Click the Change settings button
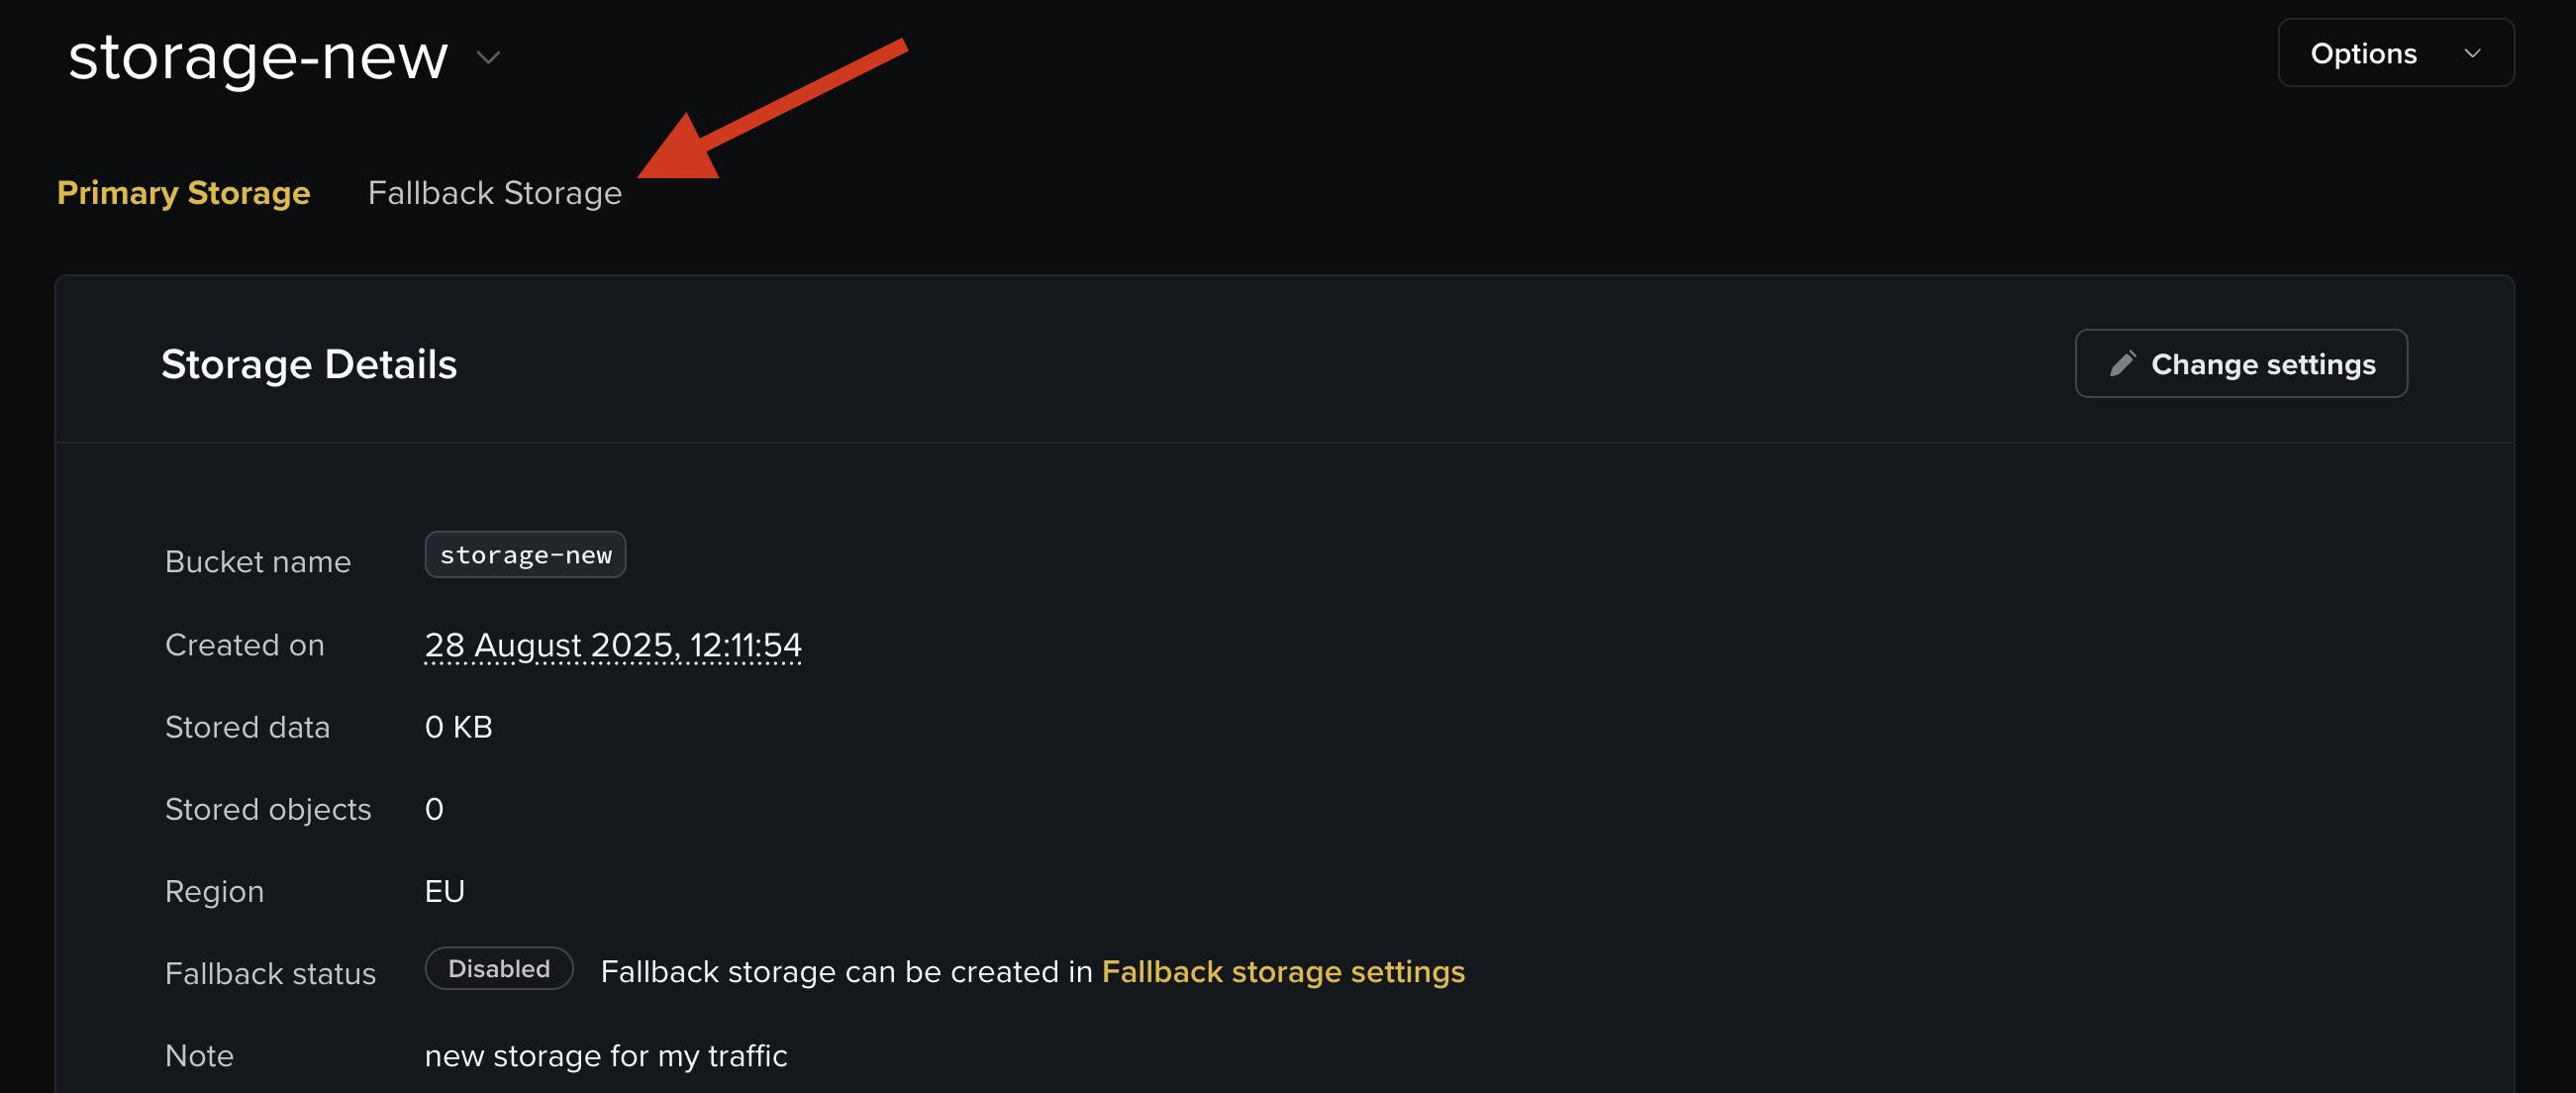 coord(2240,364)
